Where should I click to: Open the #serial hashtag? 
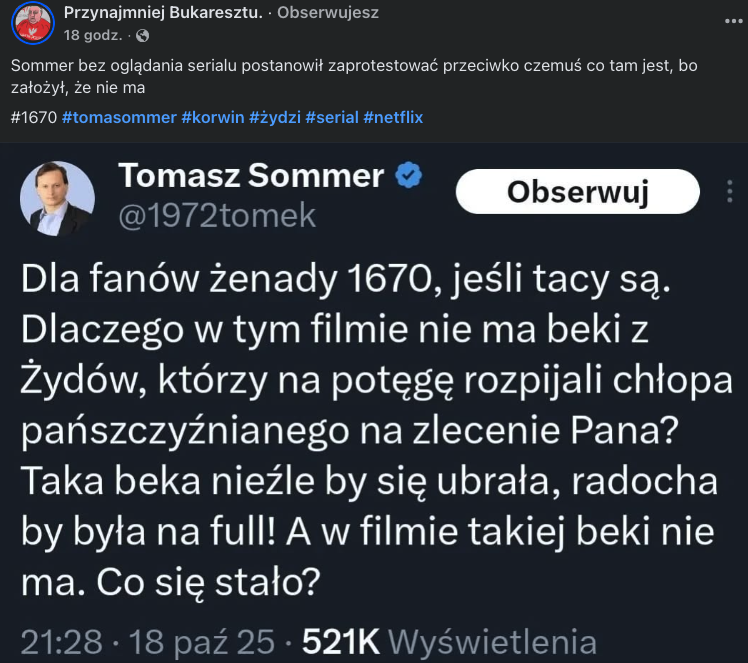tap(332, 117)
